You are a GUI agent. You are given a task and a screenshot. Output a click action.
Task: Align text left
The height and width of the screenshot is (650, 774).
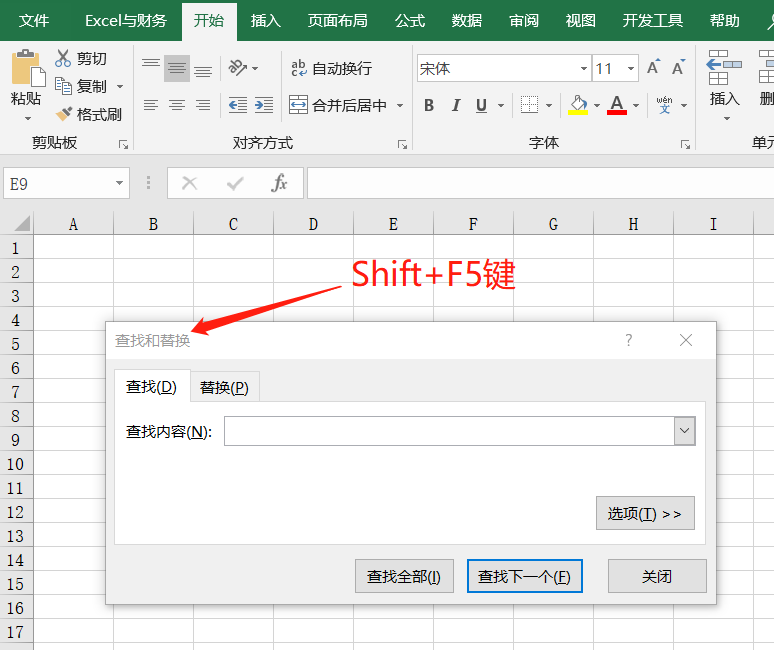(151, 105)
